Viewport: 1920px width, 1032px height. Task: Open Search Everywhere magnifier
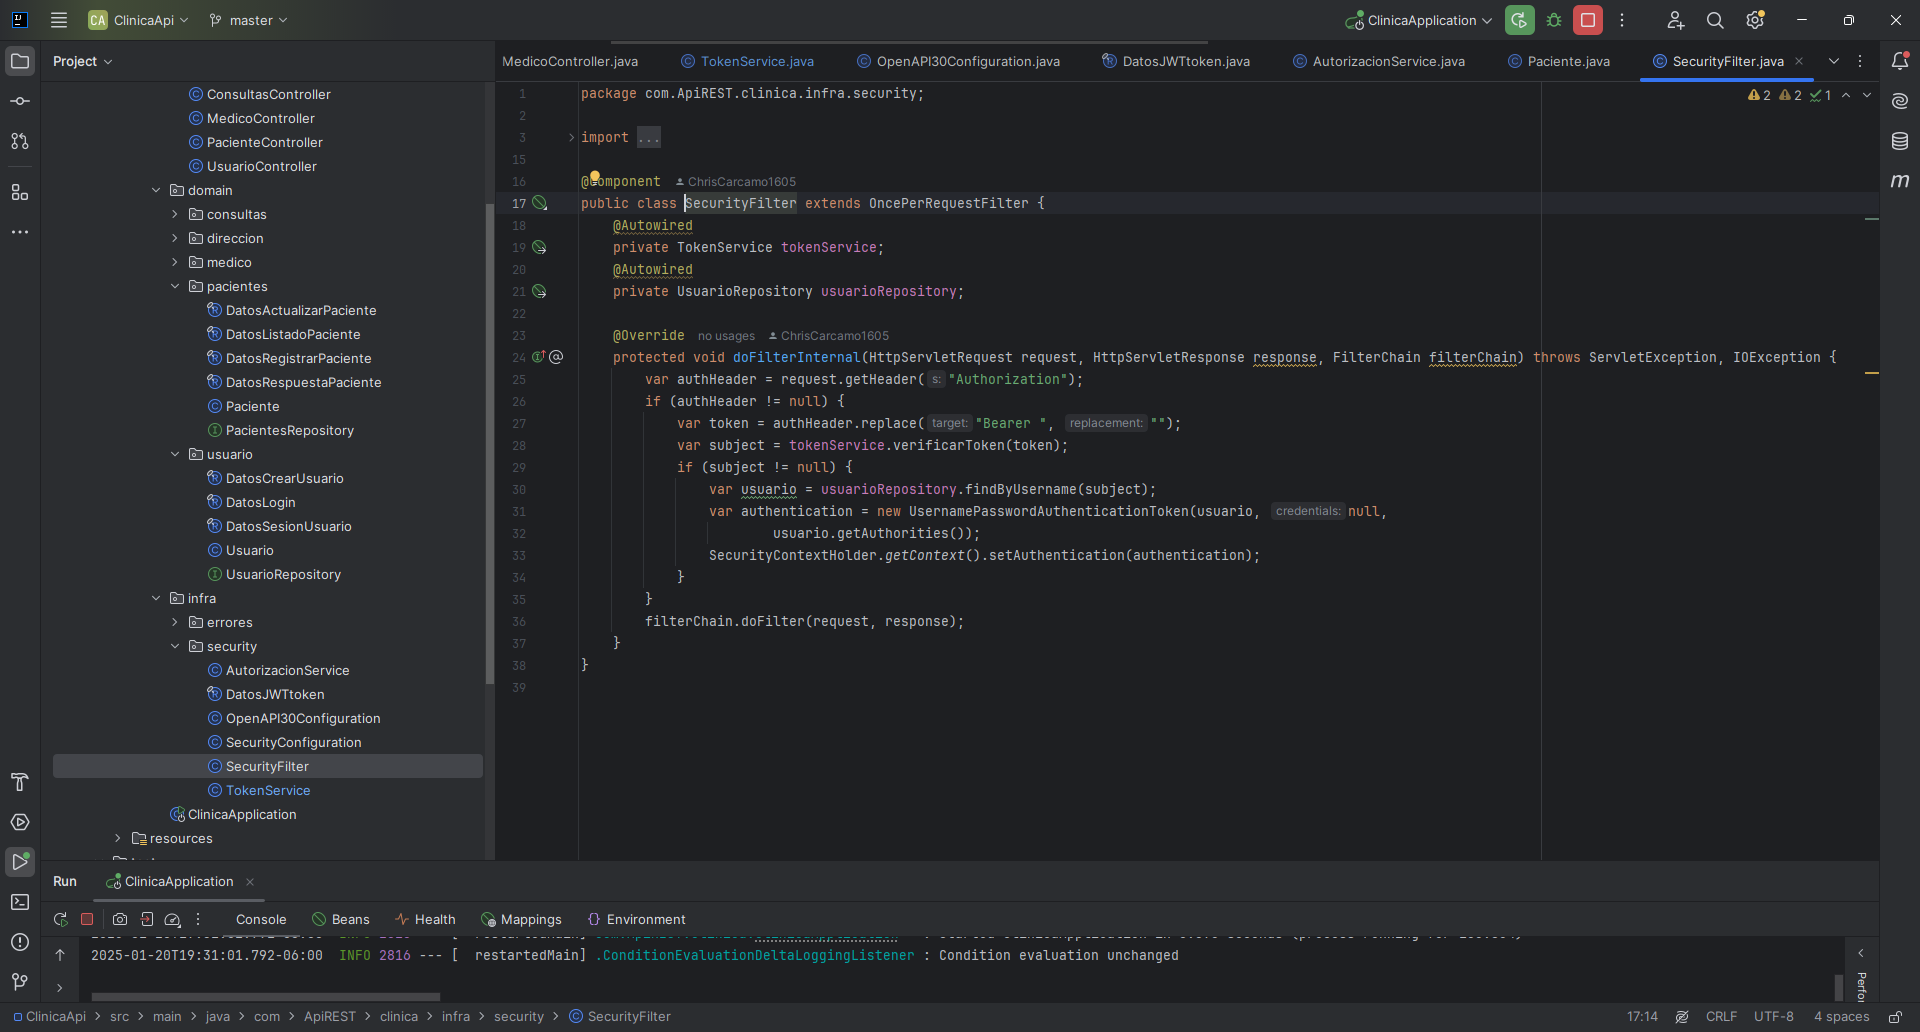point(1715,20)
